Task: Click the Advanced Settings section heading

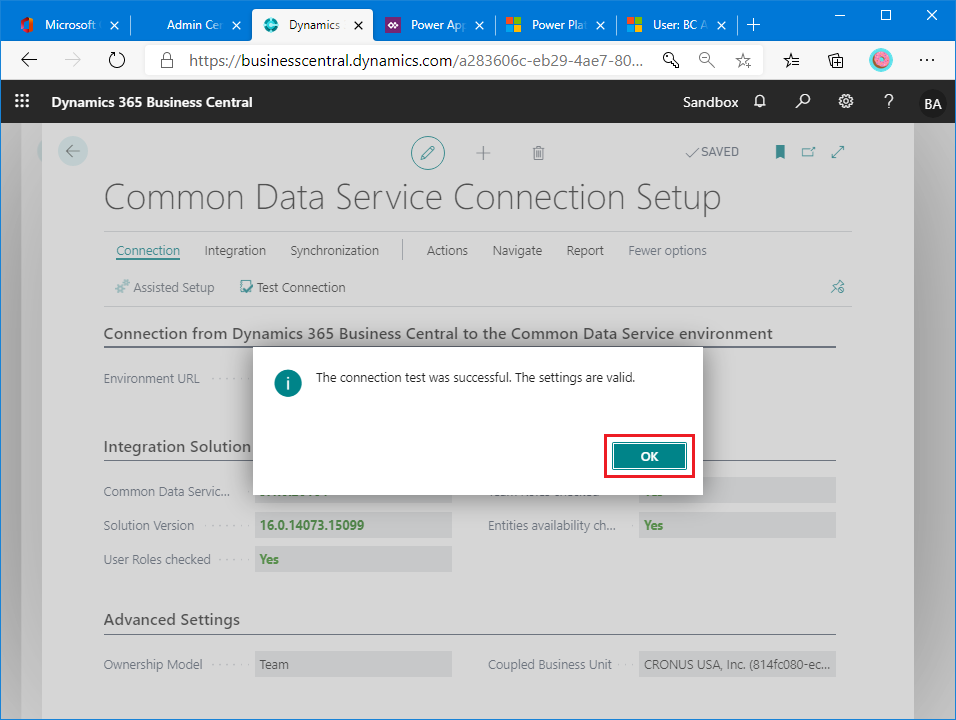Action: click(172, 619)
